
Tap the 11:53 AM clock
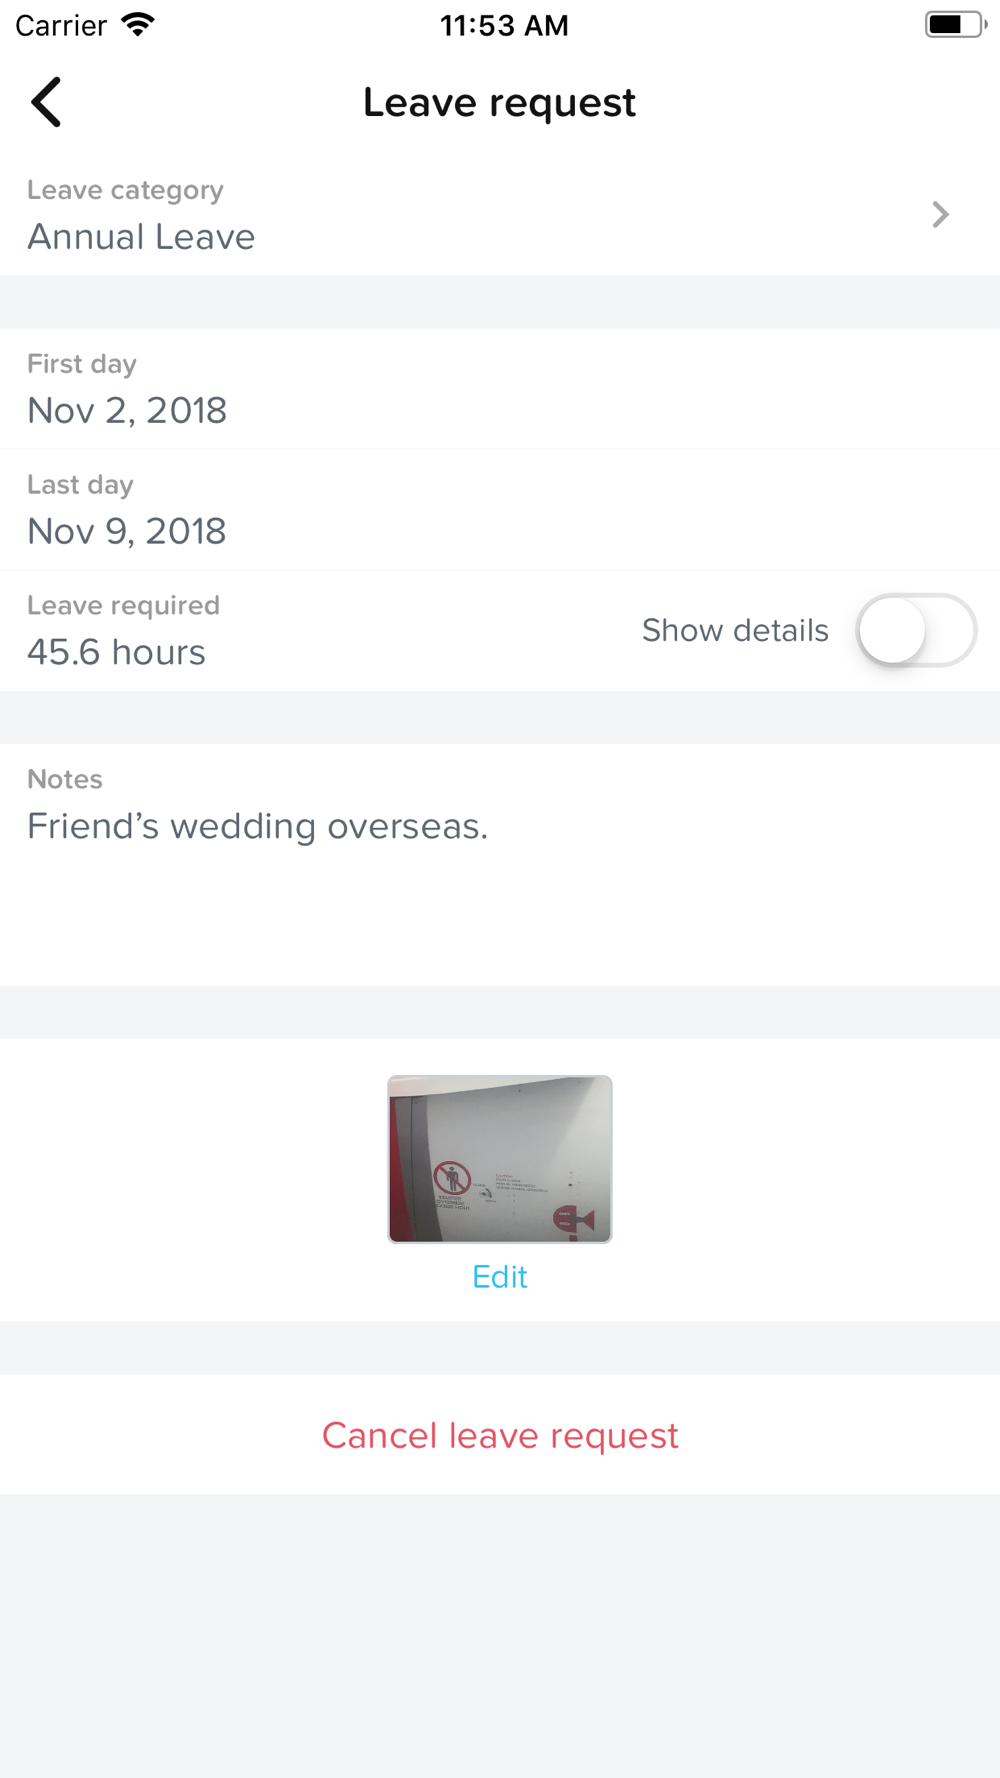(x=504, y=25)
